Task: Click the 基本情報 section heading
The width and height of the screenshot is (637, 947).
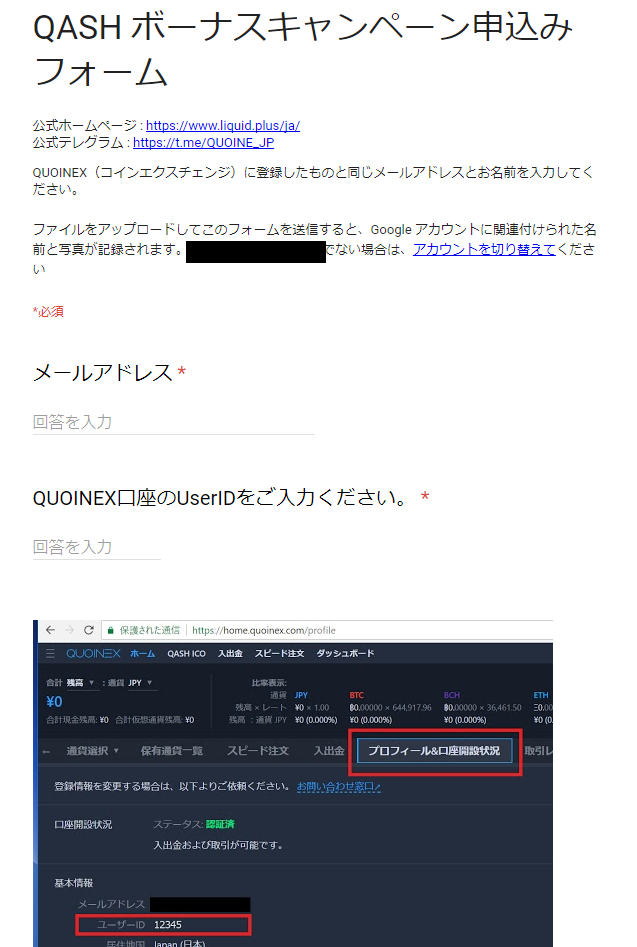Action: (x=74, y=883)
